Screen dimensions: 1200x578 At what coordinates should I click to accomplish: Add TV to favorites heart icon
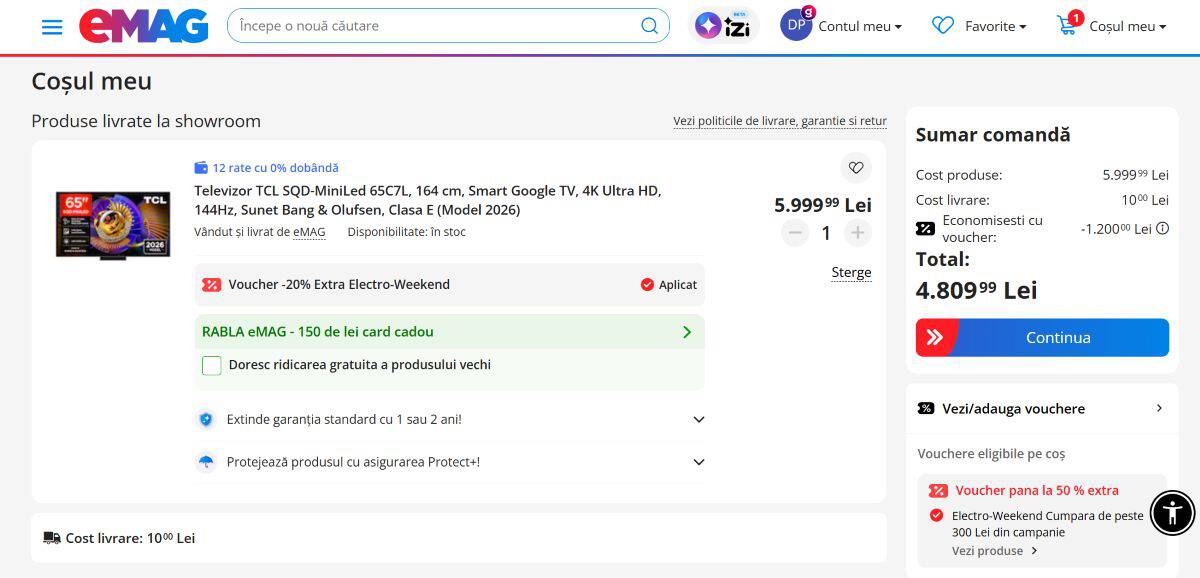click(x=855, y=168)
